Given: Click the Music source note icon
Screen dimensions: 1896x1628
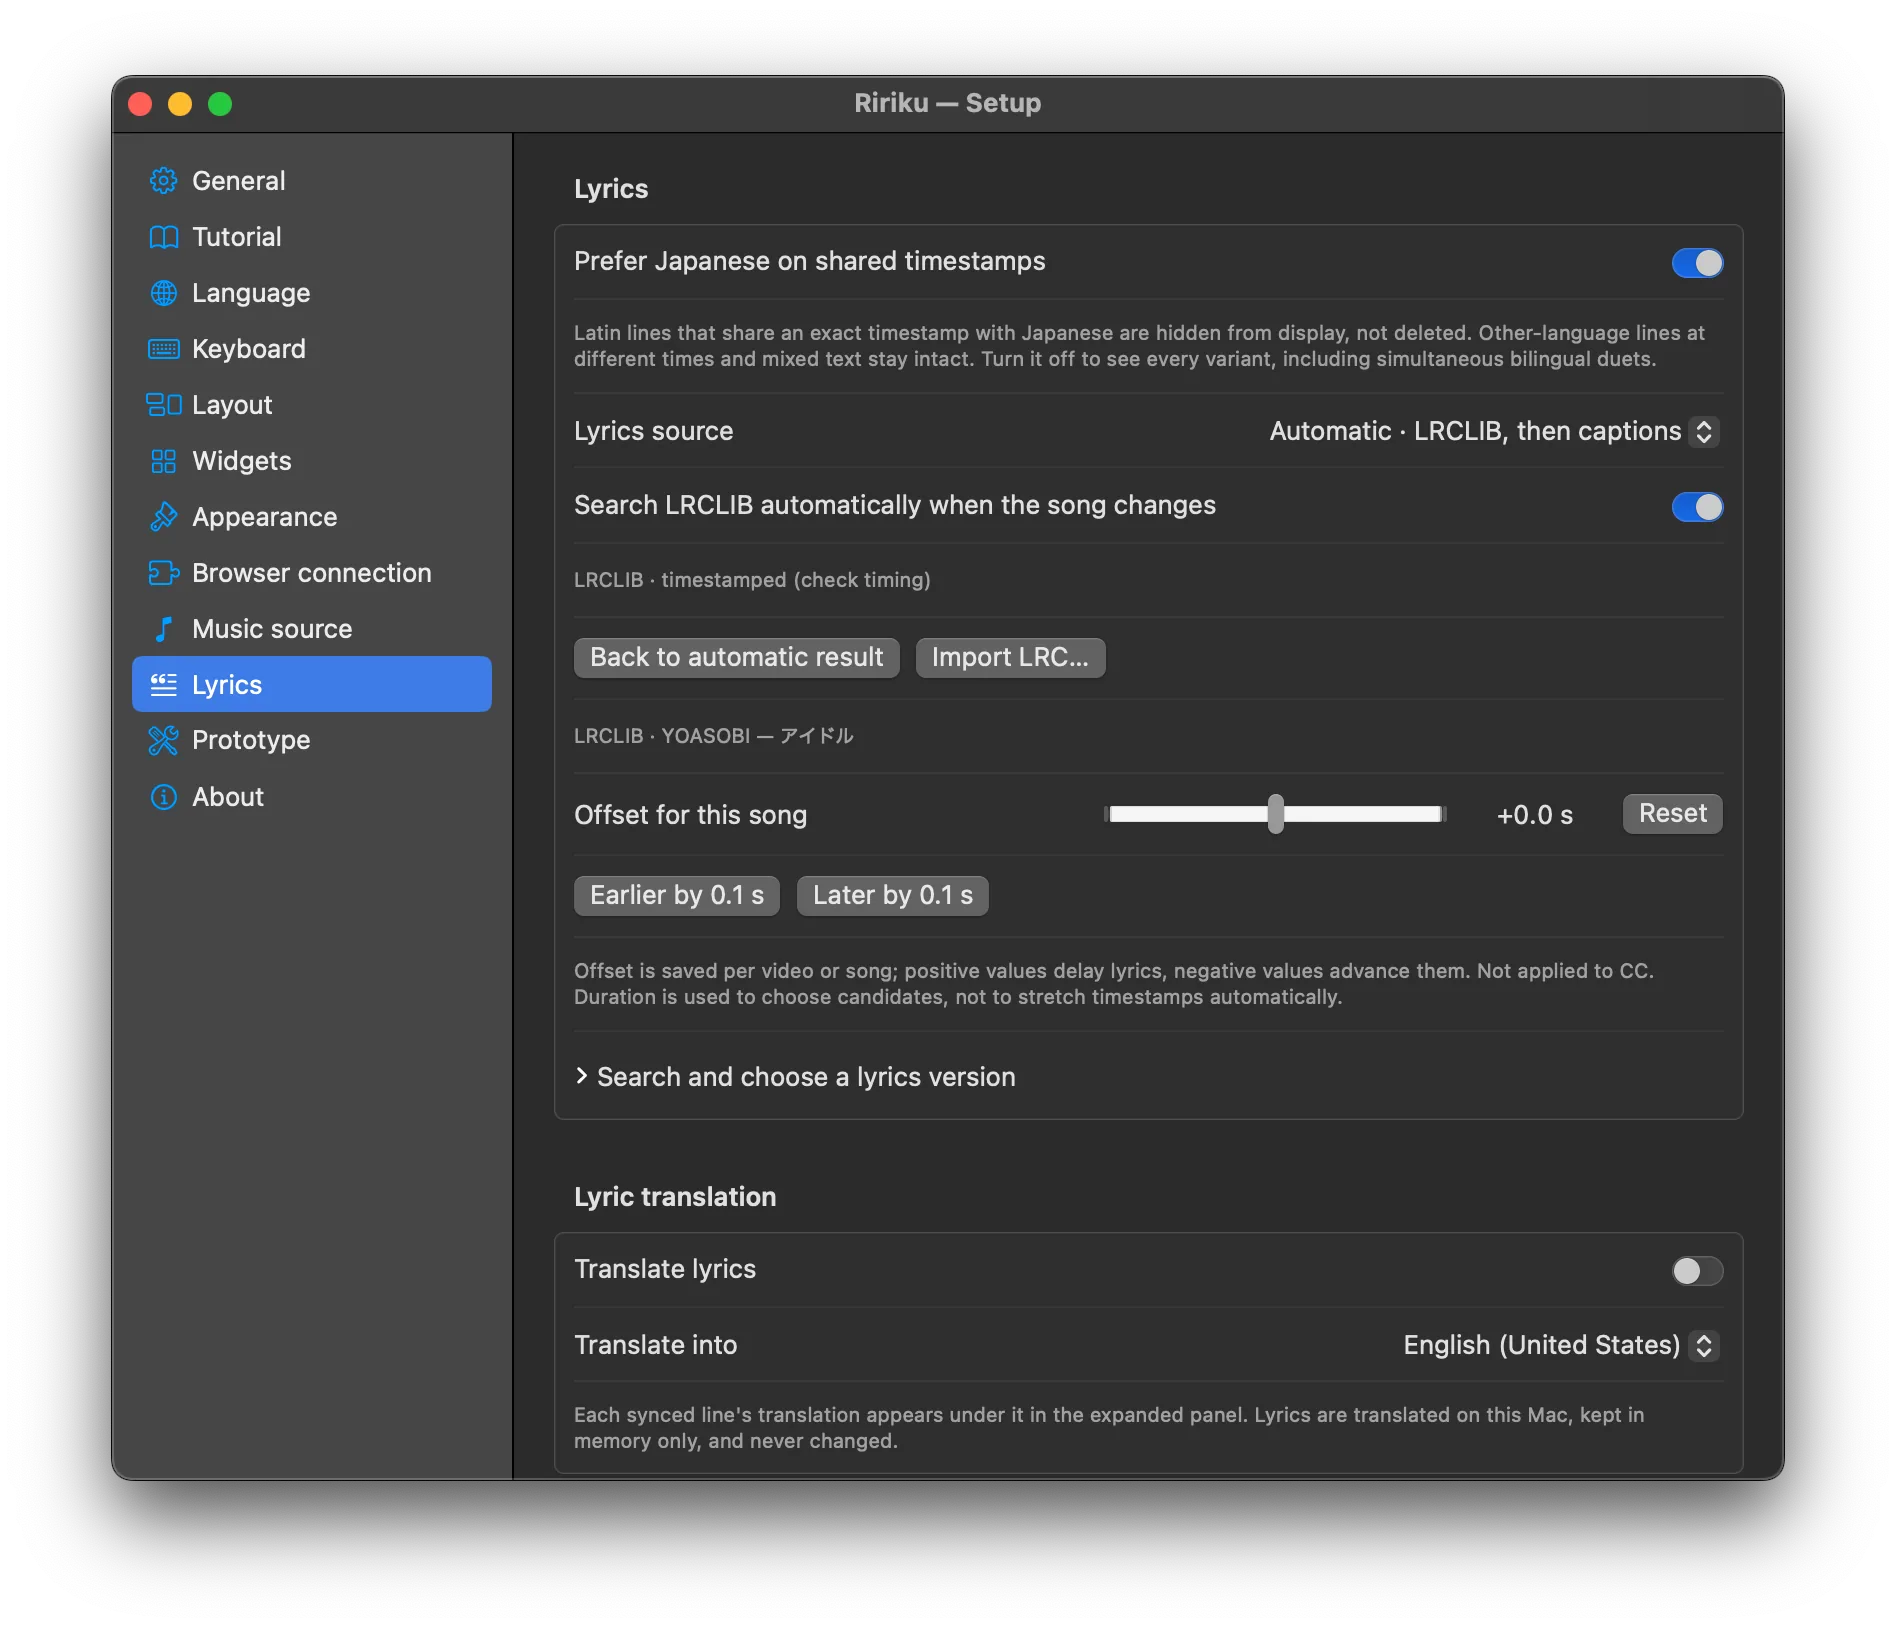Looking at the screenshot, I should coord(163,629).
